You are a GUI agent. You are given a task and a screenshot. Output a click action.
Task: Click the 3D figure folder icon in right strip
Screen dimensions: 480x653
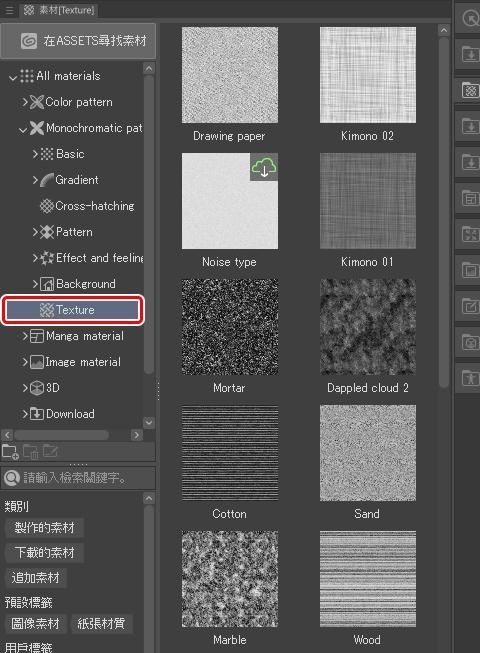coord(470,379)
